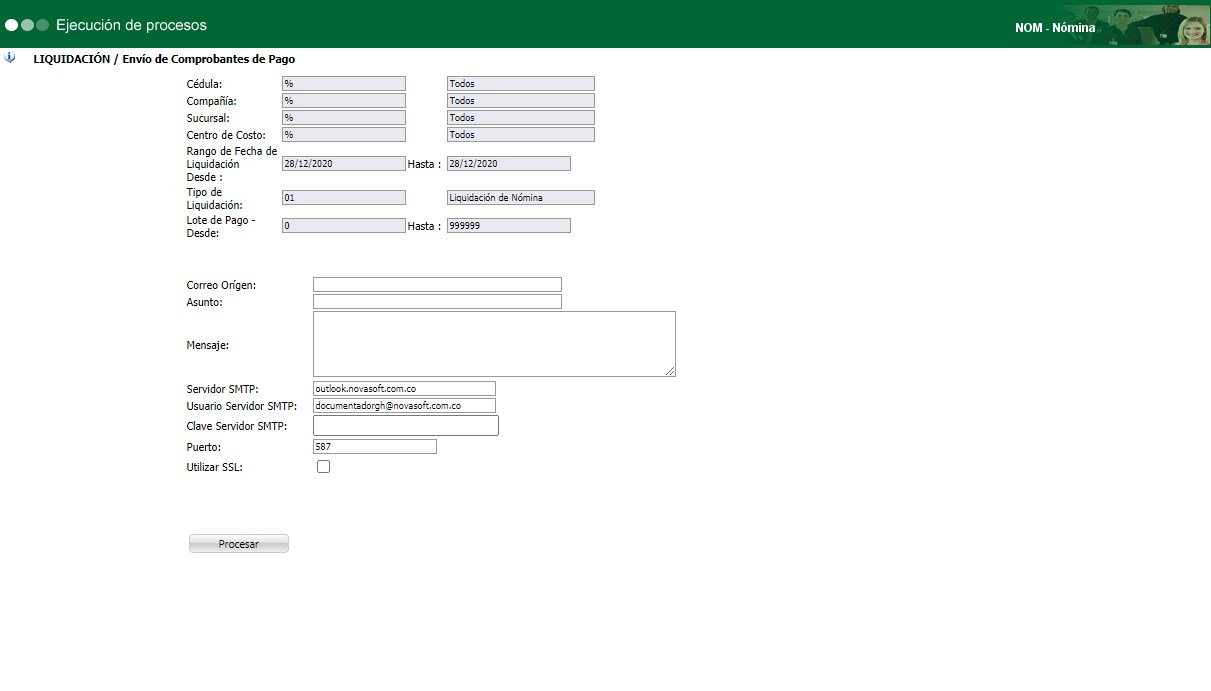Enable the Utilizar SSL checkbox

323,466
